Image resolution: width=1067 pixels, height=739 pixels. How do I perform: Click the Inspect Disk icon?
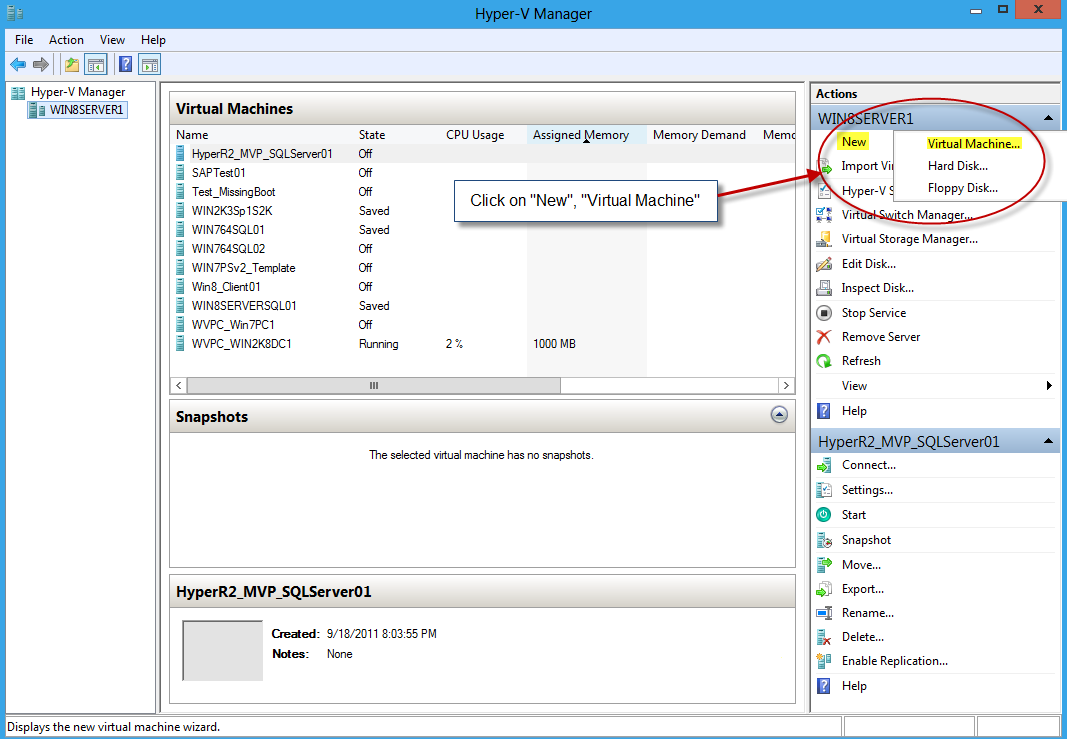824,288
